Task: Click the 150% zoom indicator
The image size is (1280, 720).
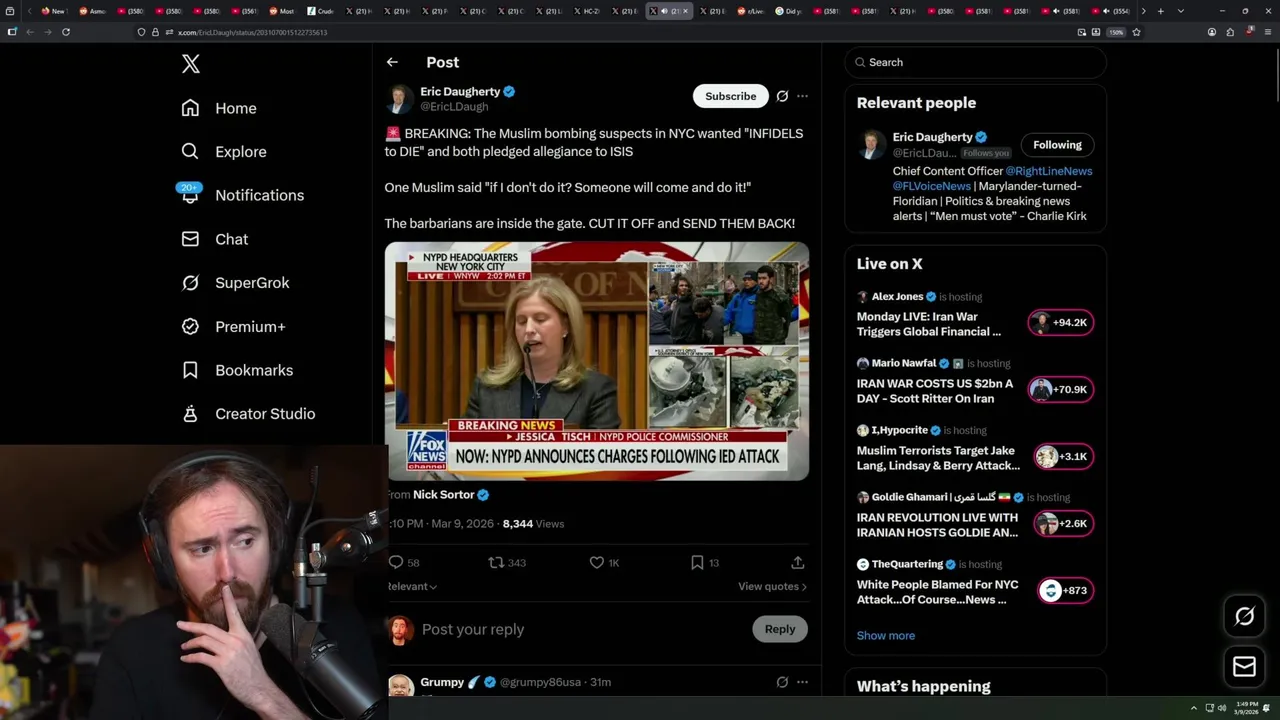Action: [1116, 32]
